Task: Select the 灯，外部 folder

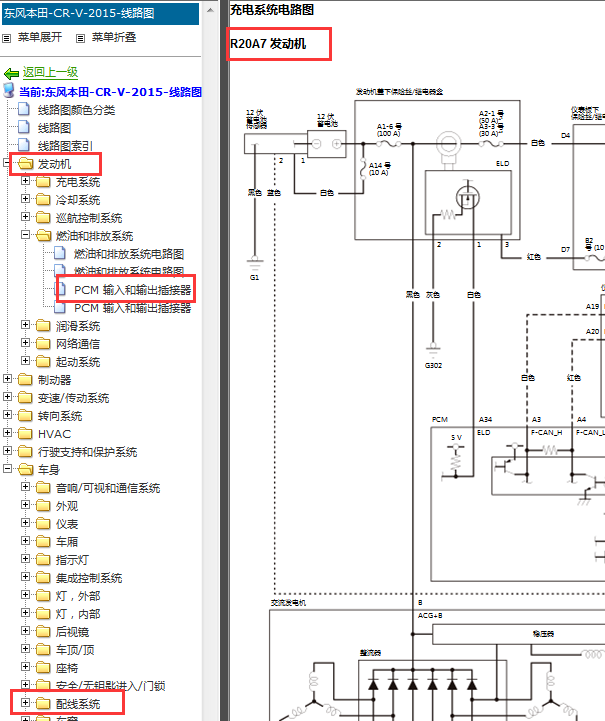Action: [78, 596]
